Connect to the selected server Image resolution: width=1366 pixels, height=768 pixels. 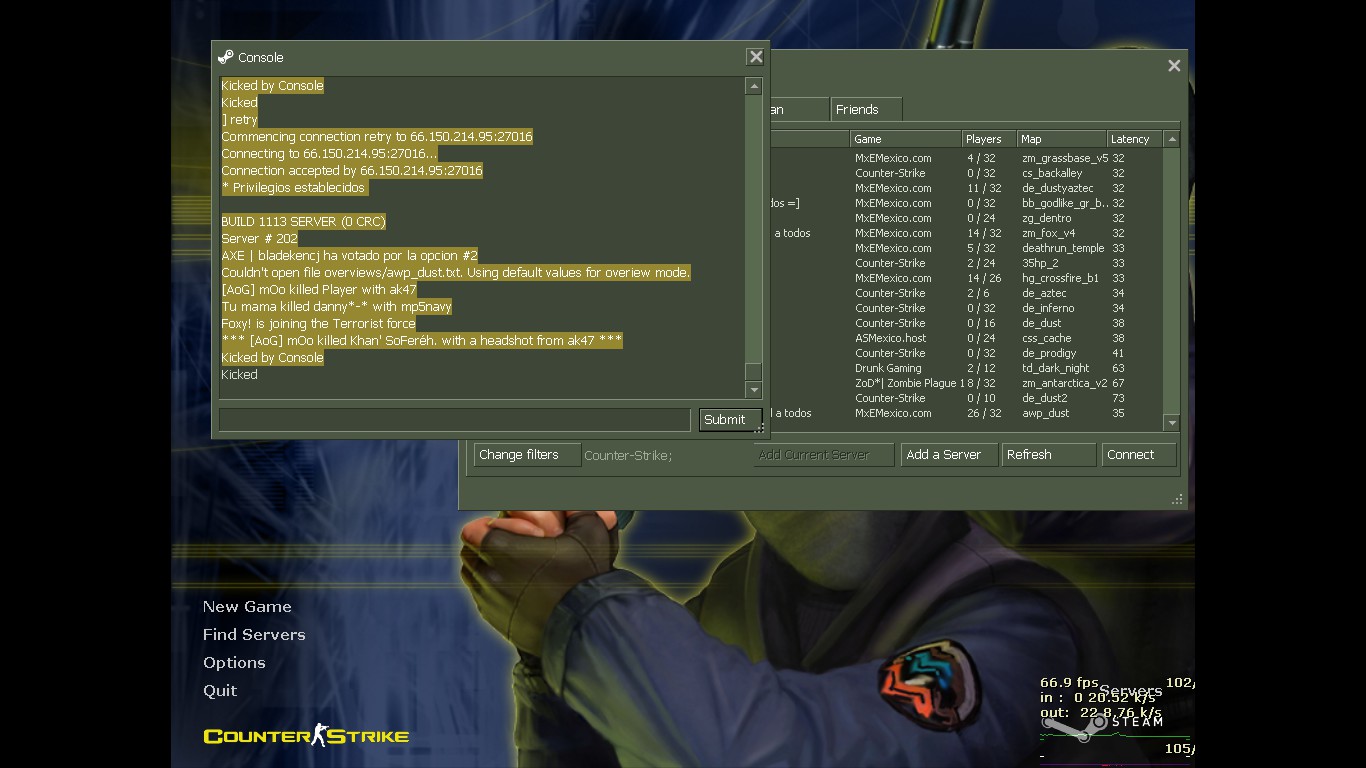pos(1139,454)
